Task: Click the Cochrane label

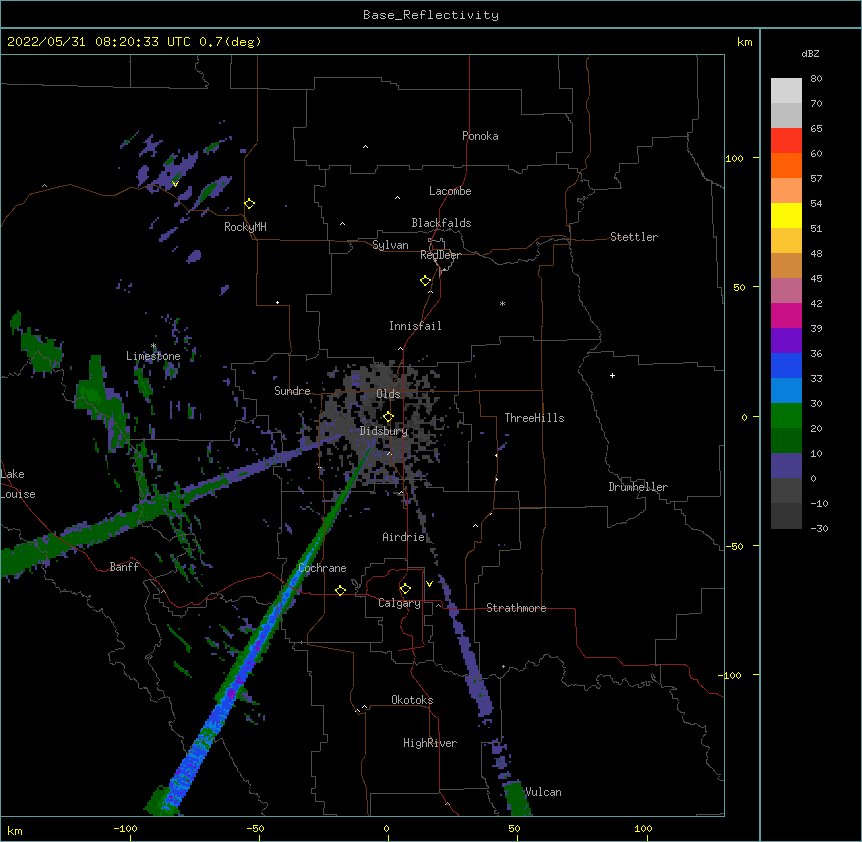Action: [323, 568]
